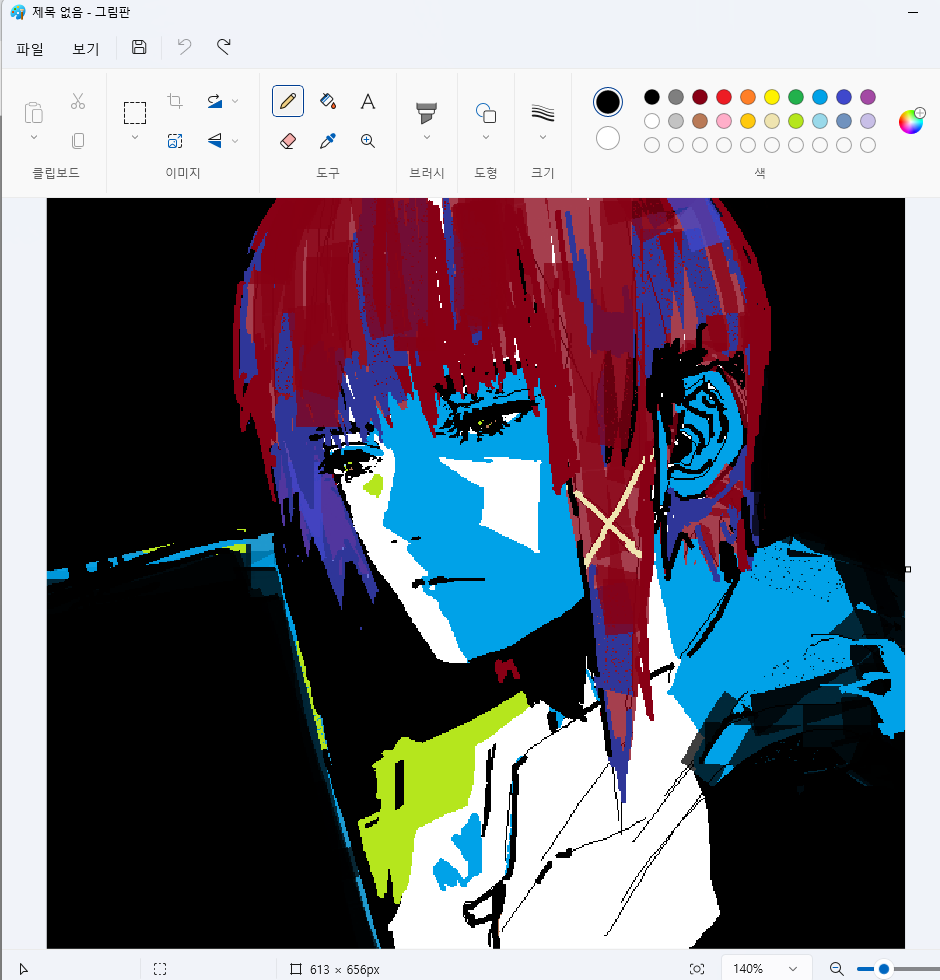
Task: Pick the yellow color swatch
Action: click(x=772, y=97)
